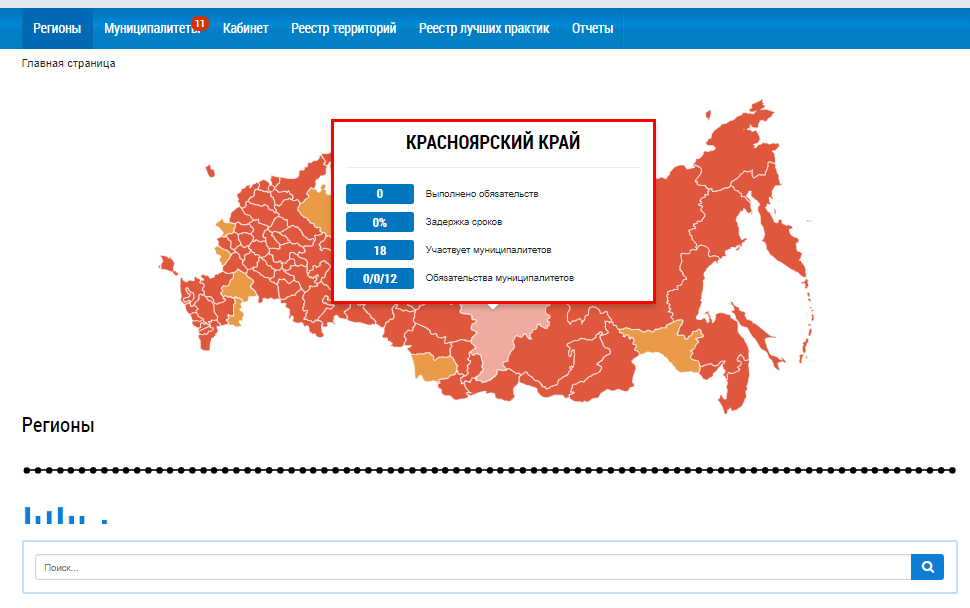Click the 0 Выполнено обязательств value badge
Viewport: 970px width, 608px height.
tap(380, 194)
